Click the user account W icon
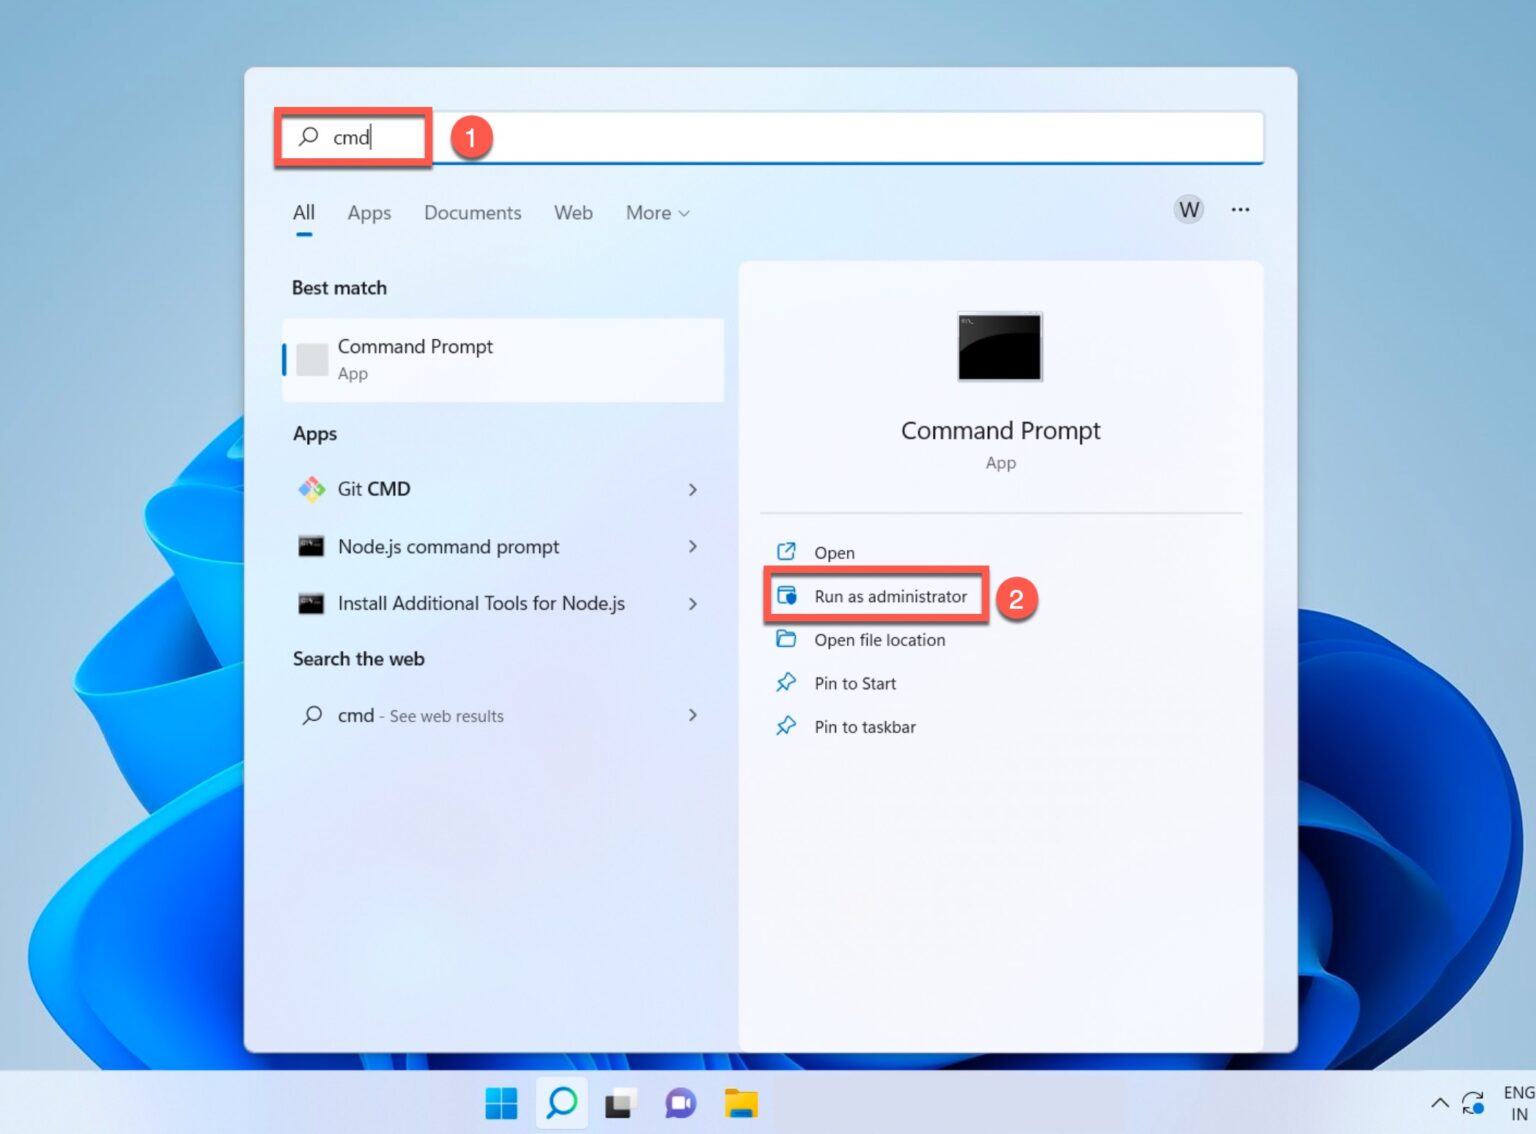 (1188, 210)
